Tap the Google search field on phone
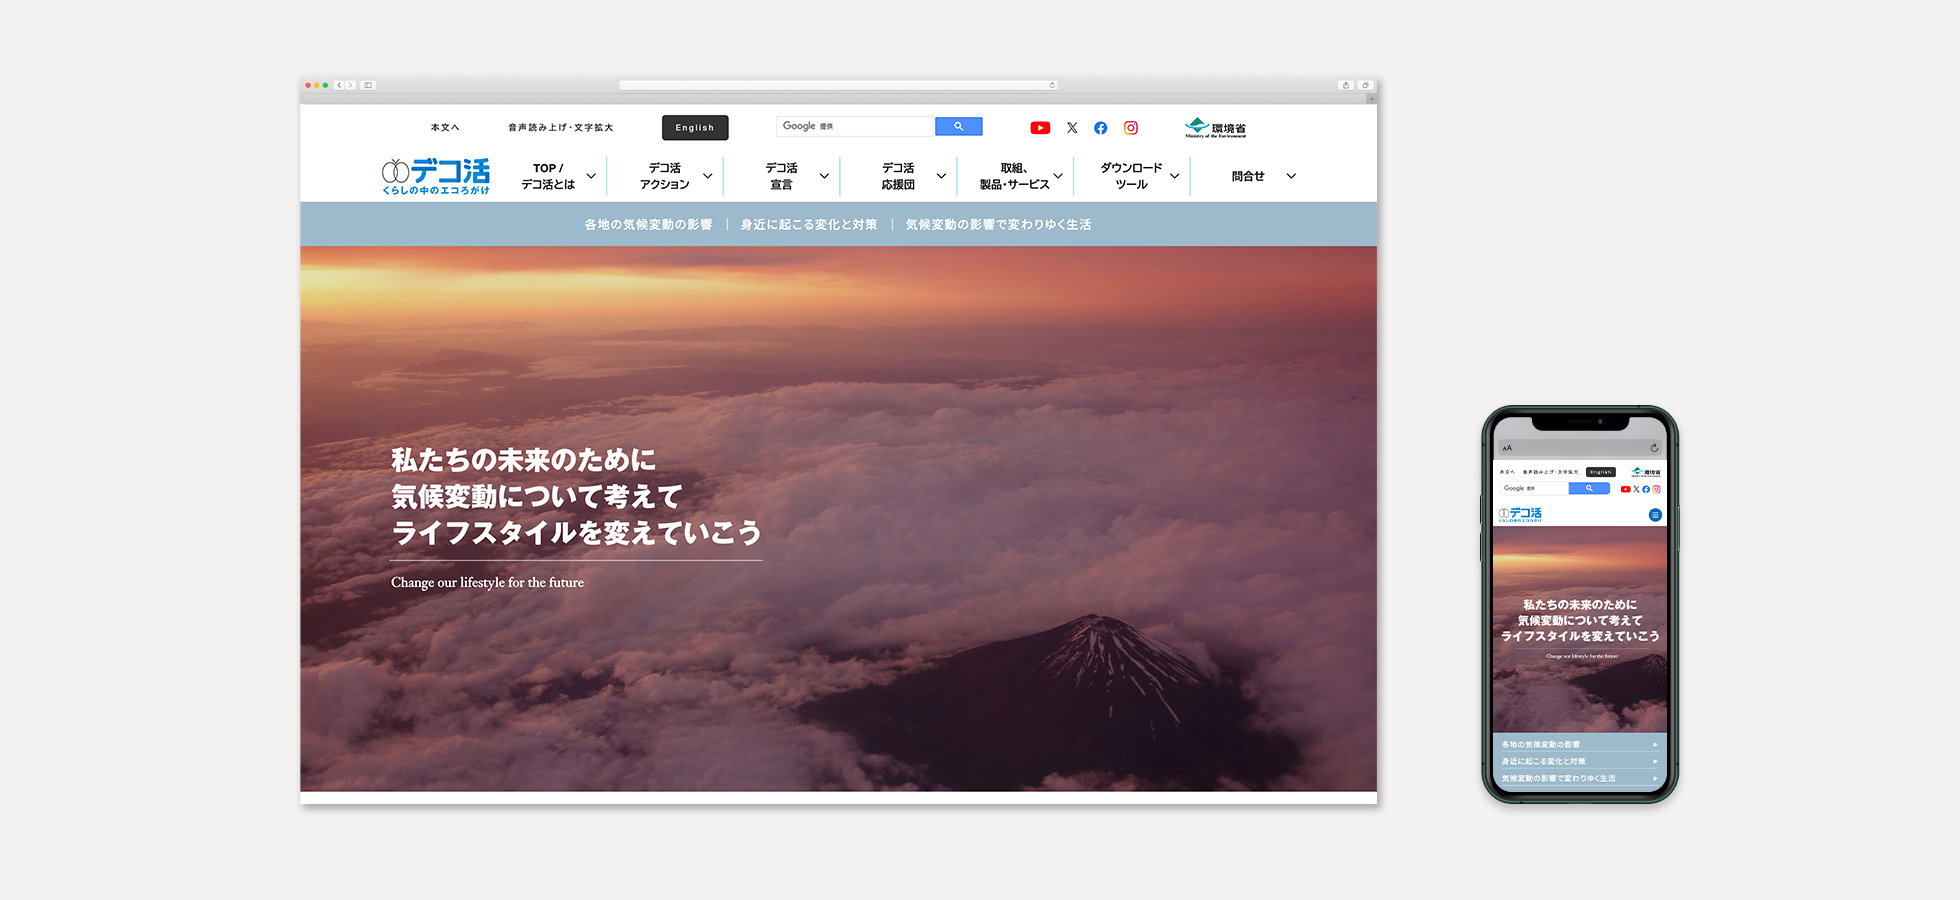The height and width of the screenshot is (900, 1960). coord(1534,488)
